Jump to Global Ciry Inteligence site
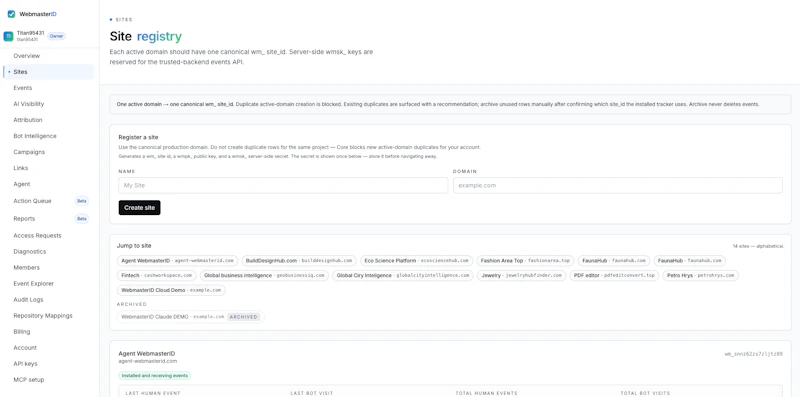The height and width of the screenshot is (397, 800). tap(403, 275)
